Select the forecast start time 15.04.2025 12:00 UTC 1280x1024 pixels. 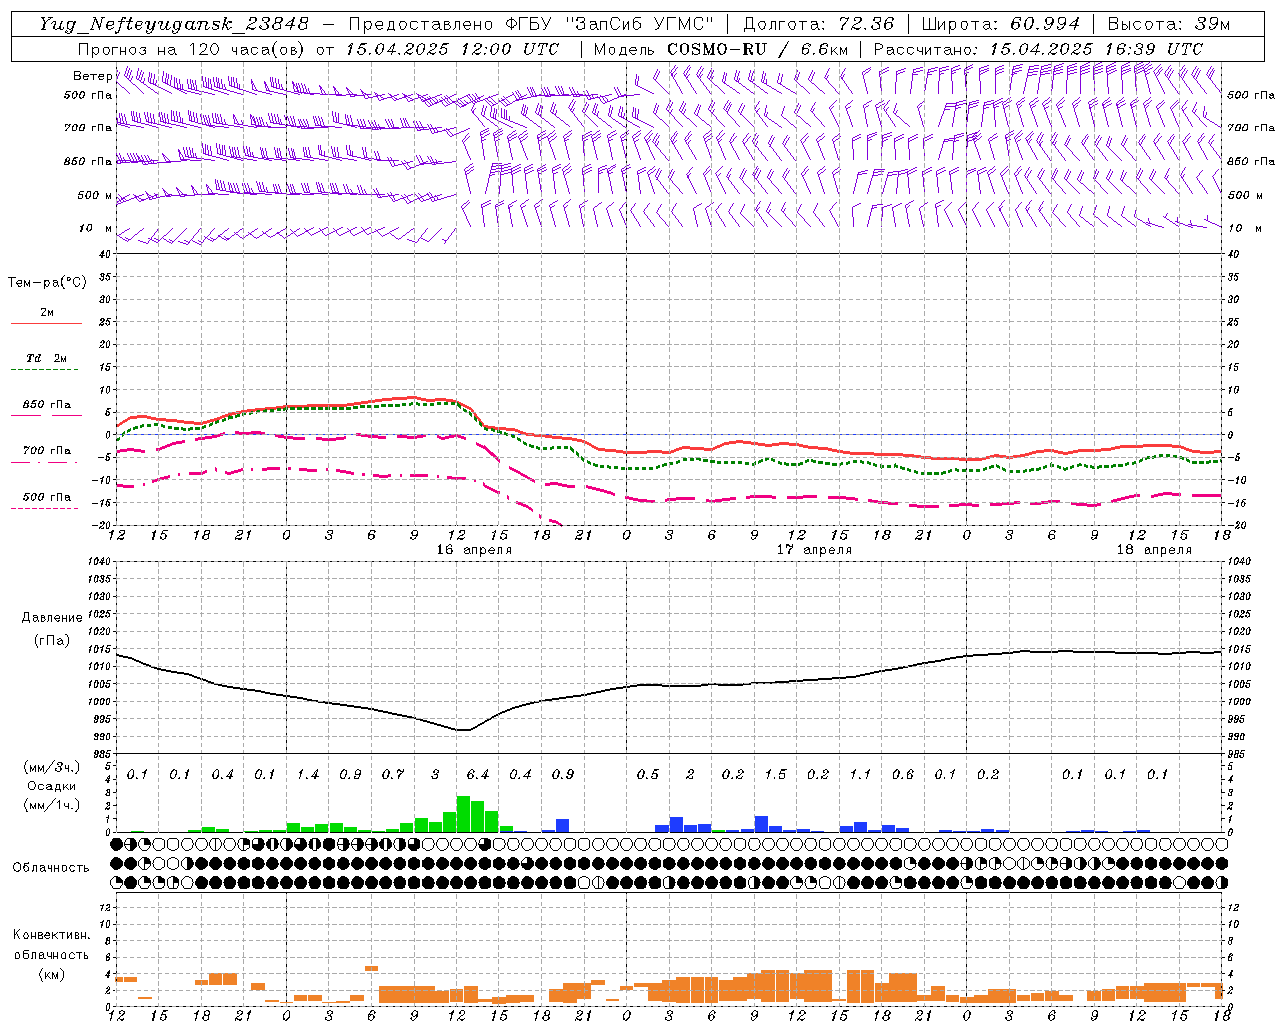453,49
